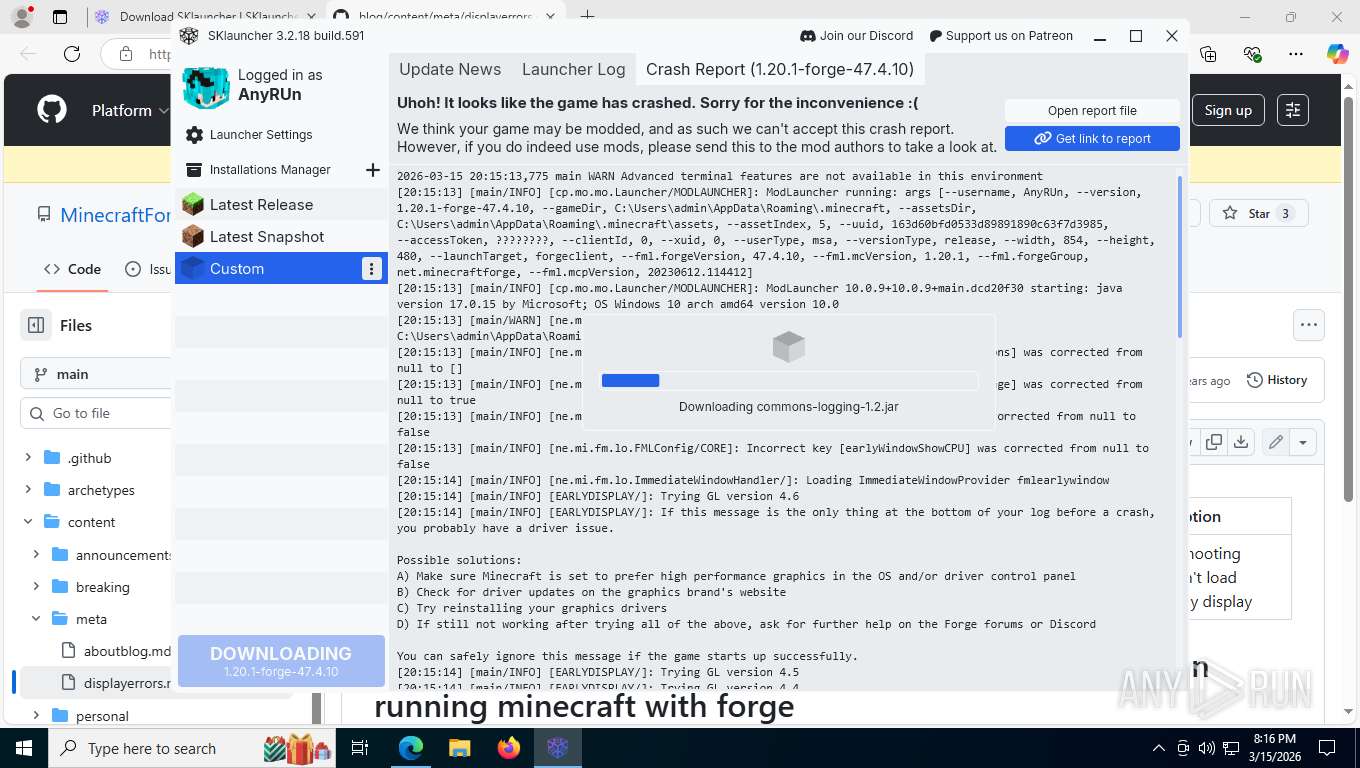Screen dimensions: 1360x768
Task: Open Edge browser essentials heart icon
Action: pos(1252,54)
